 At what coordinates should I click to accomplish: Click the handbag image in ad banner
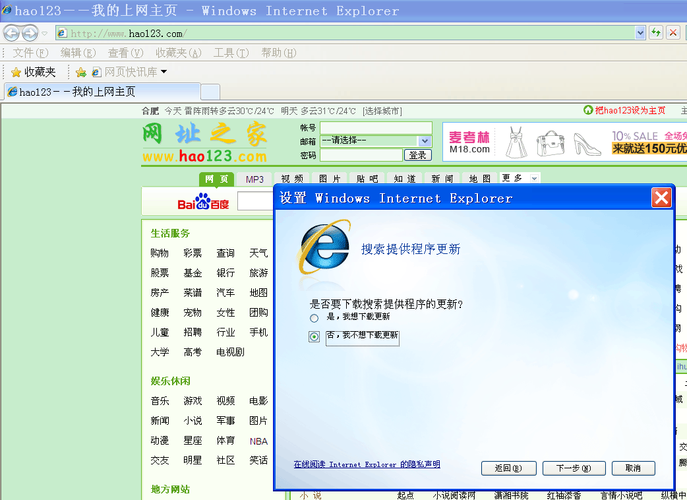click(551, 142)
